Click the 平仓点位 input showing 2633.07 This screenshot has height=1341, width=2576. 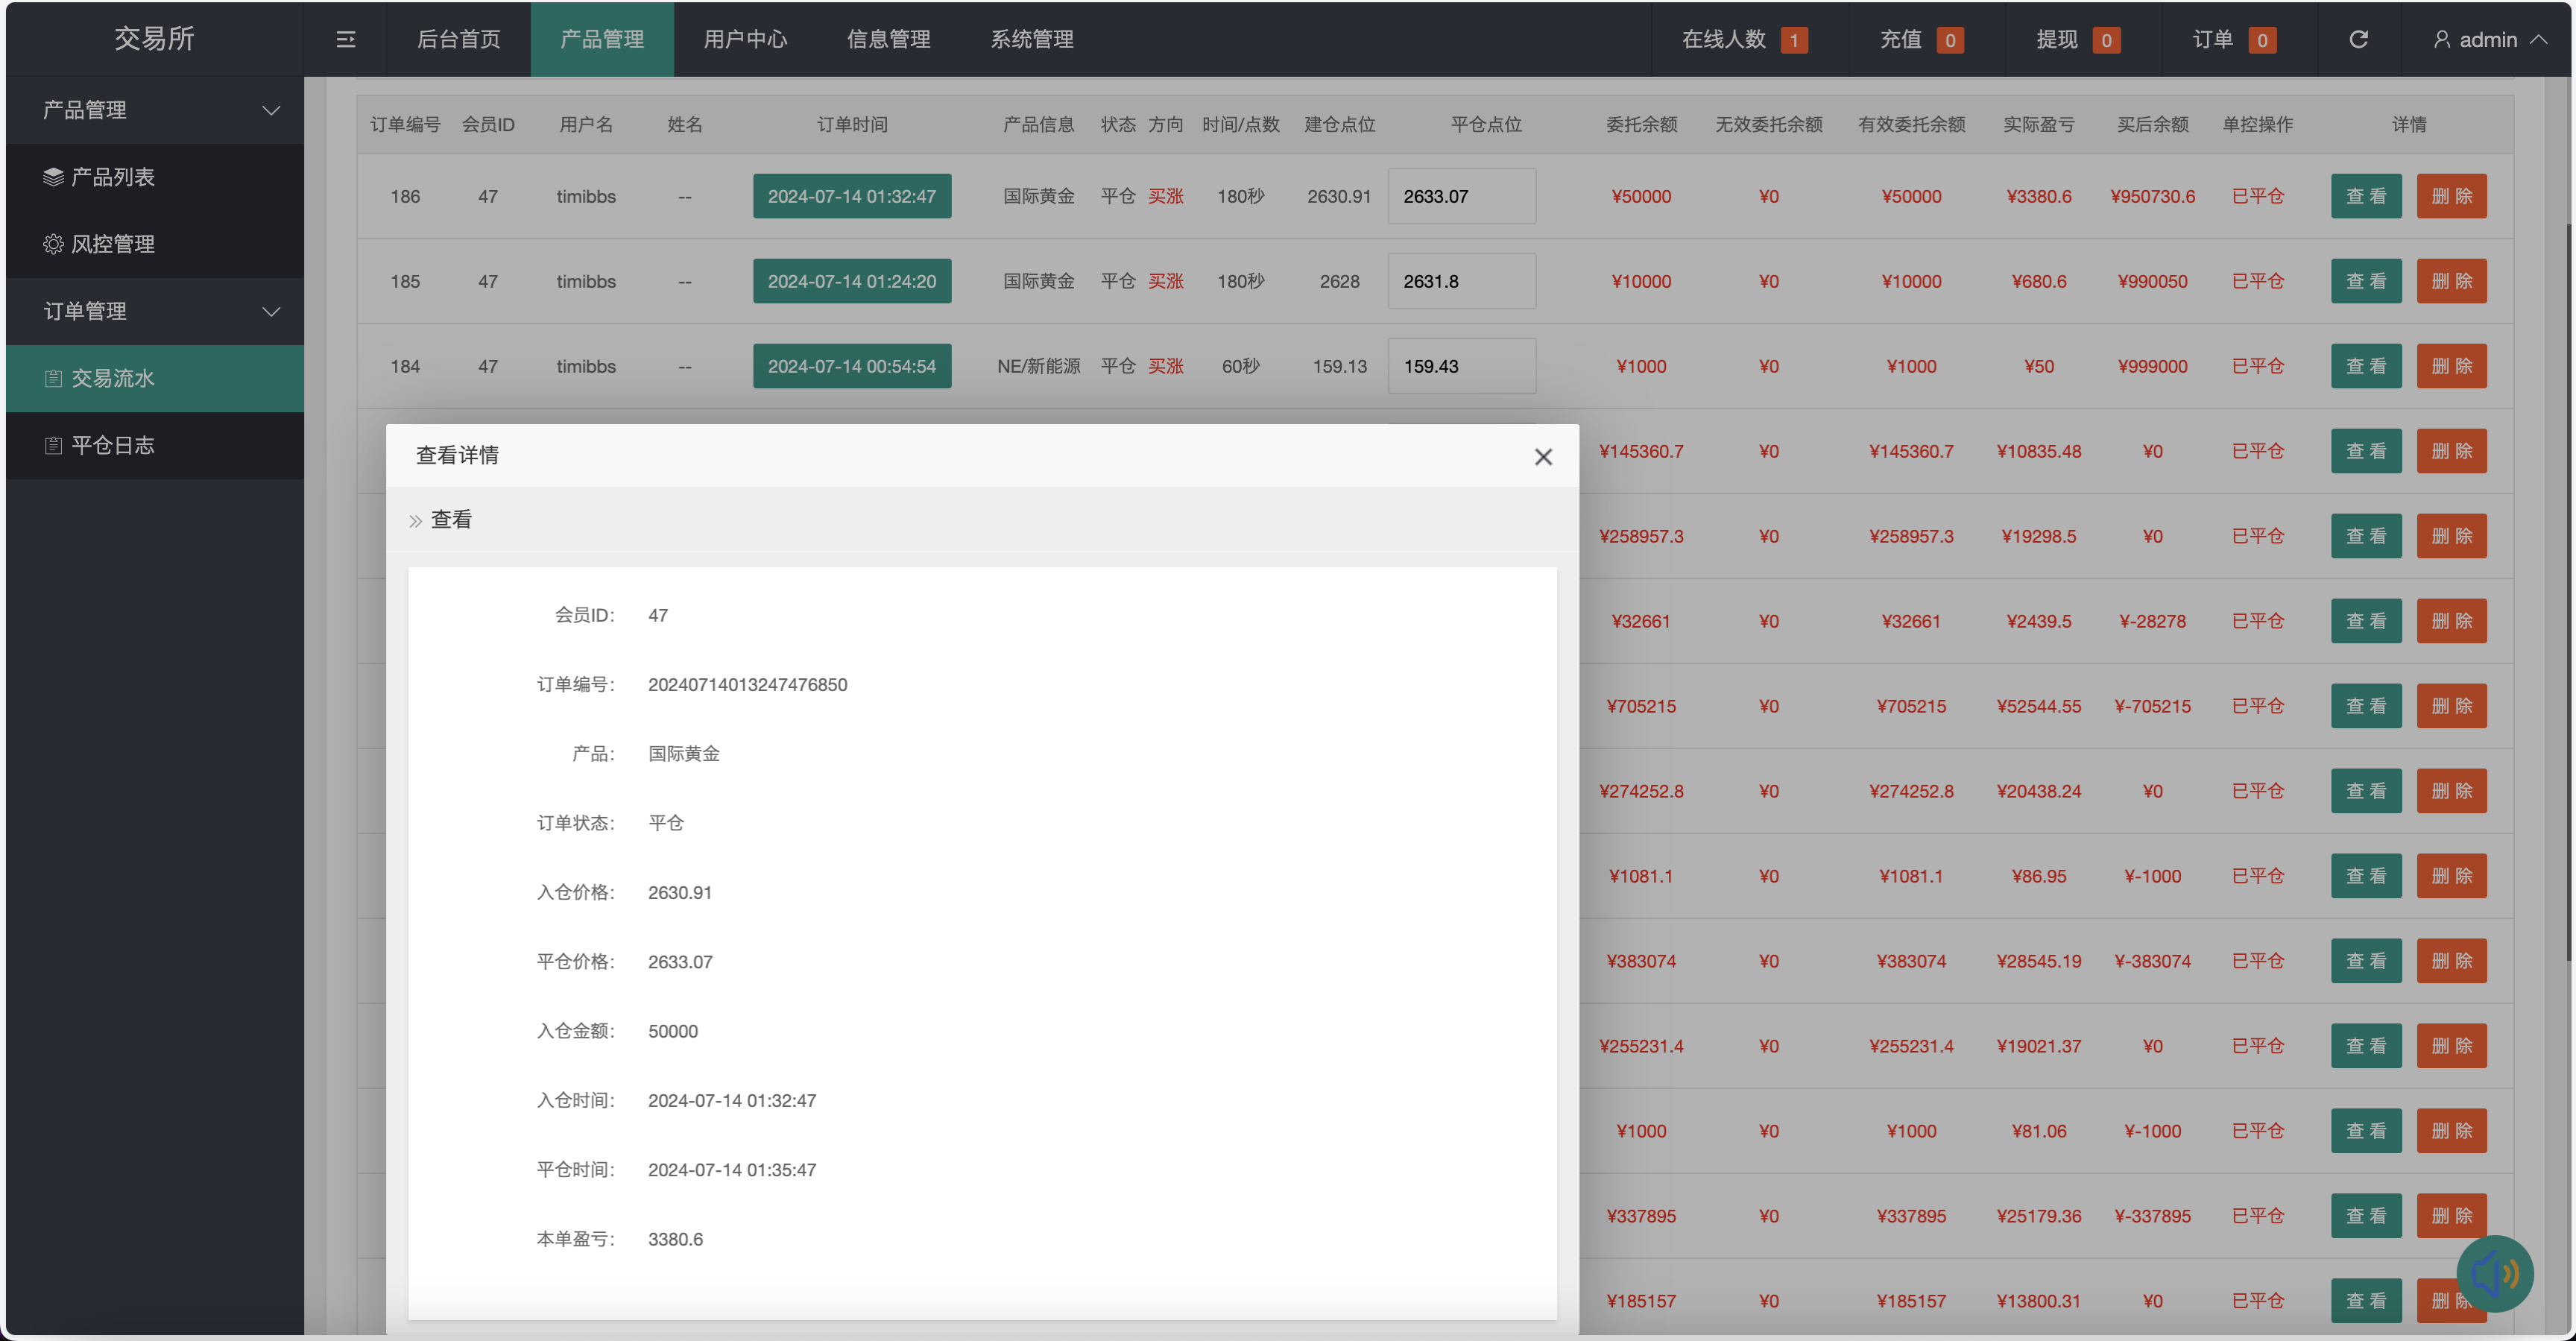pos(1461,196)
